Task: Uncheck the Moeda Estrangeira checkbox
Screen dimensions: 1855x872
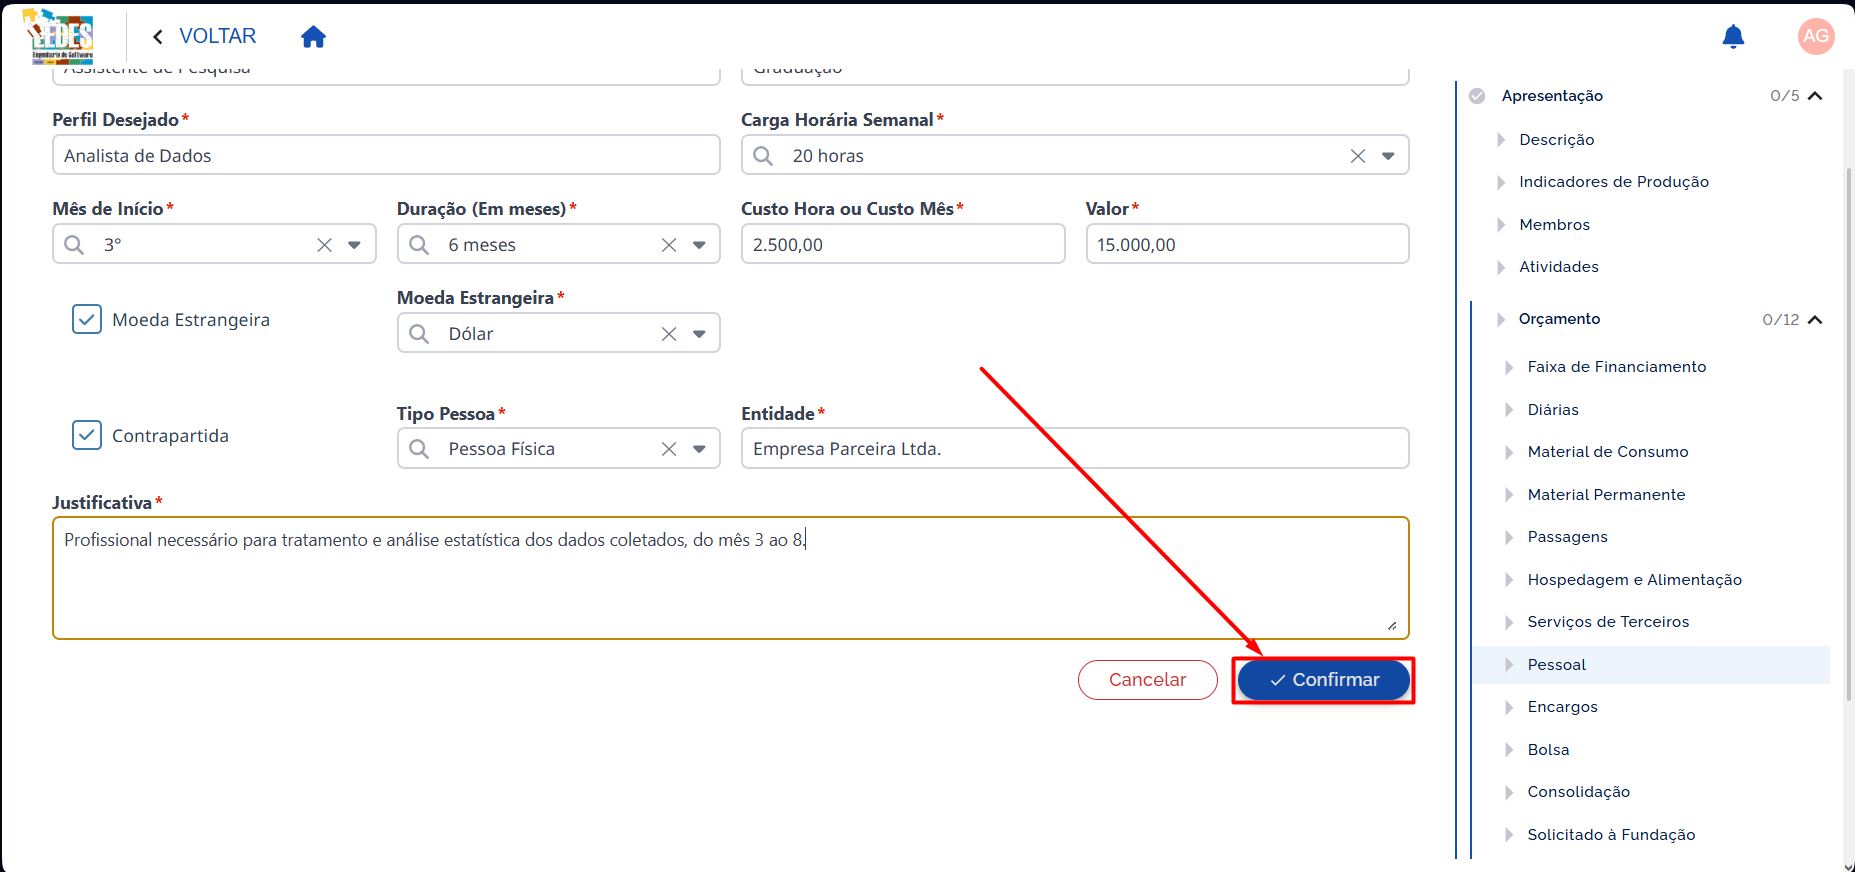Action: [x=87, y=320]
